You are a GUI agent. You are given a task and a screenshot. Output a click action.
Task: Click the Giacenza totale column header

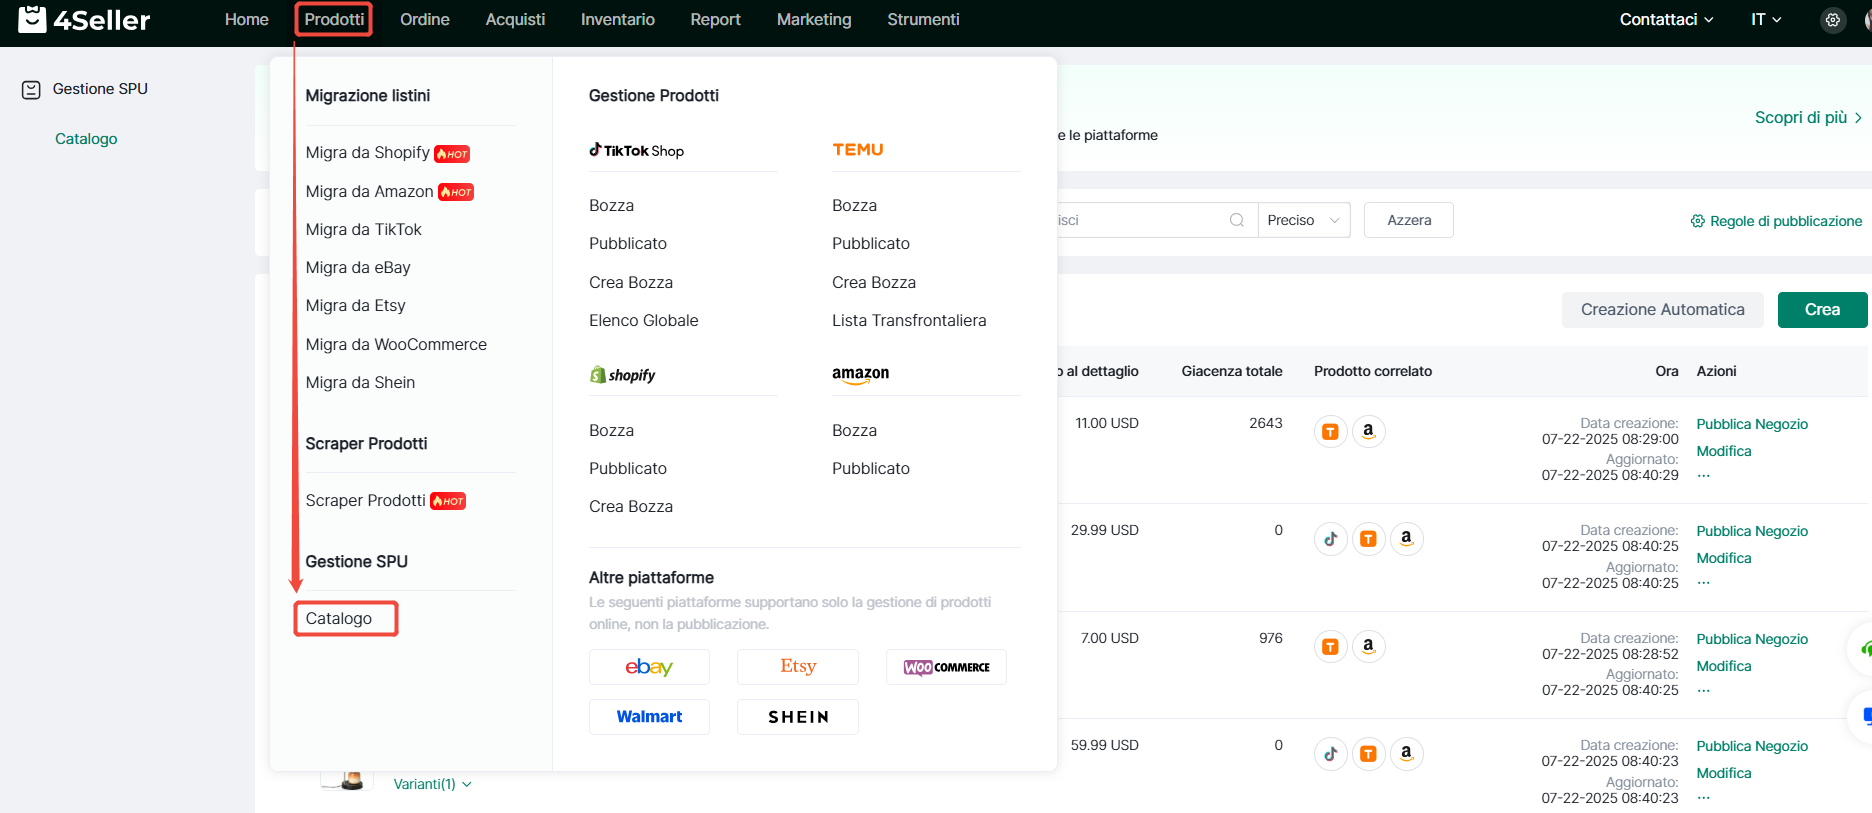(1232, 371)
